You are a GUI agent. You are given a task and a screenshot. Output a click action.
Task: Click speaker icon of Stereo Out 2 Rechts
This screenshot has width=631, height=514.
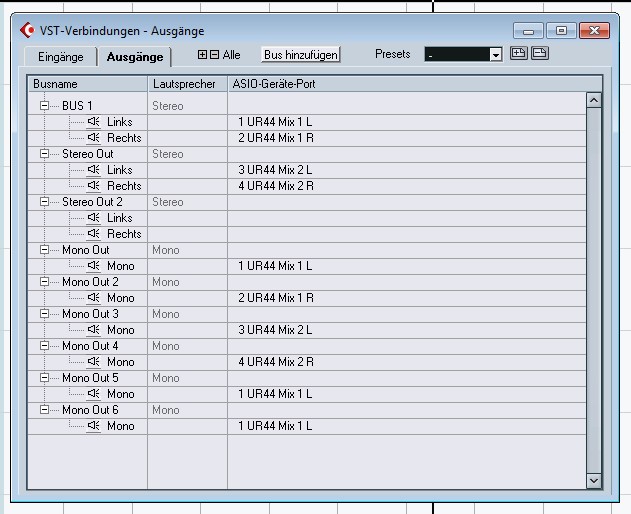(93, 233)
